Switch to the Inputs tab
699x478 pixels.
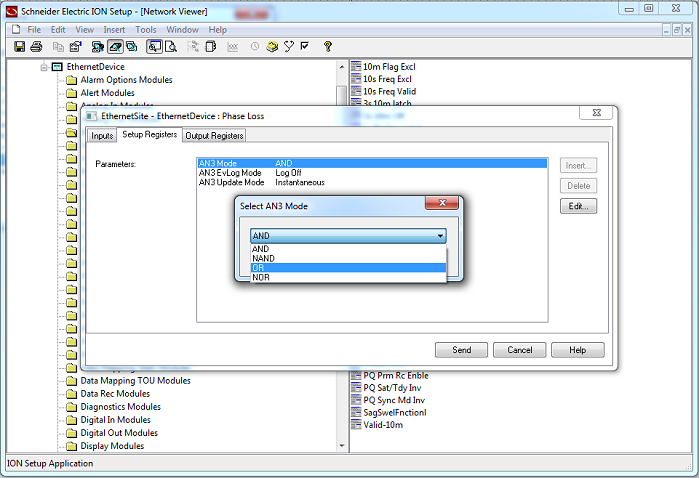click(x=102, y=136)
